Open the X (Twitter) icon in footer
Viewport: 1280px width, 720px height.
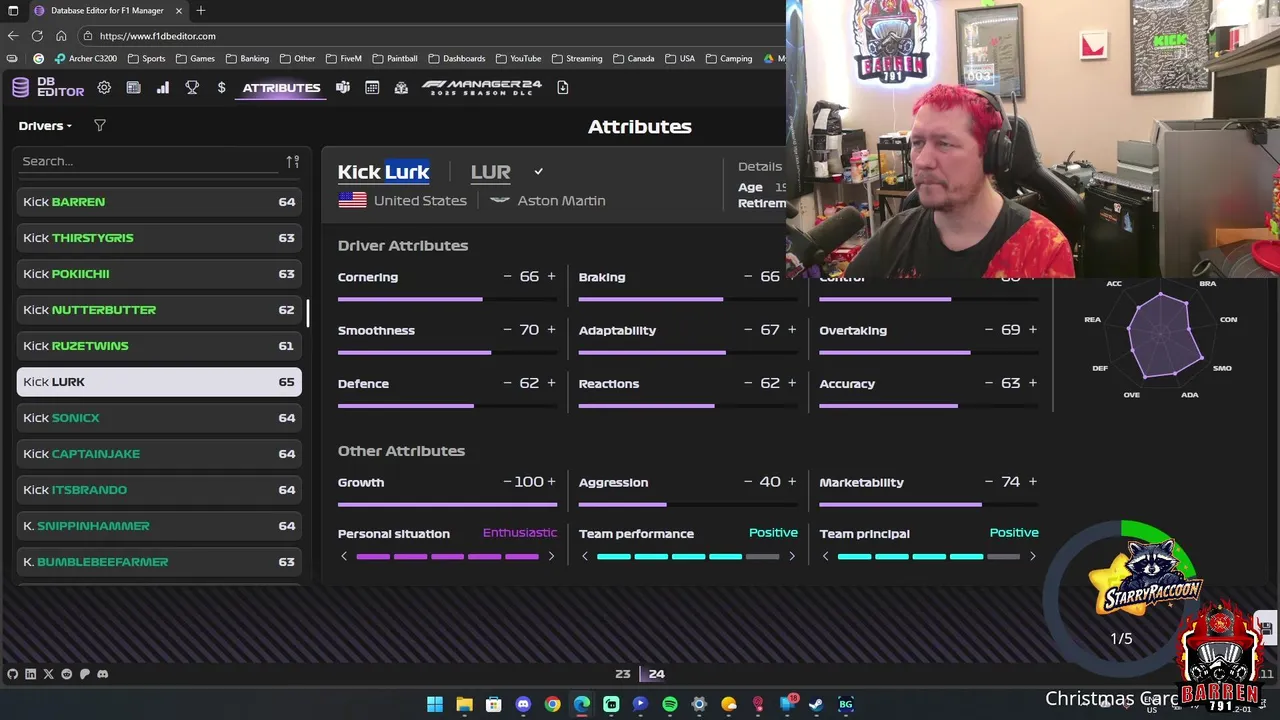[x=48, y=674]
